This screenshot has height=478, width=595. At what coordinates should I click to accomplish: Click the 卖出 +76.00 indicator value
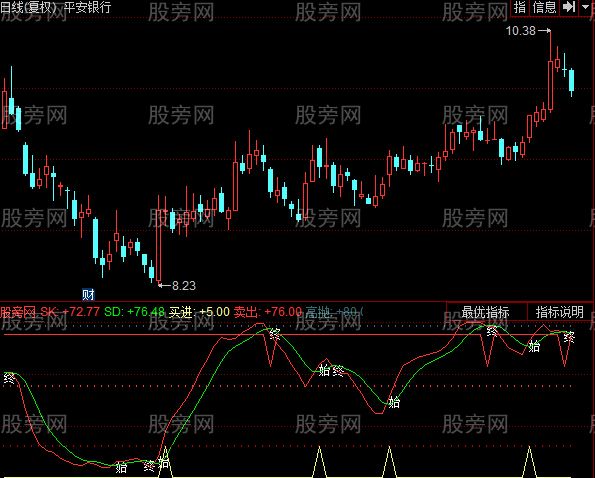click(x=268, y=312)
